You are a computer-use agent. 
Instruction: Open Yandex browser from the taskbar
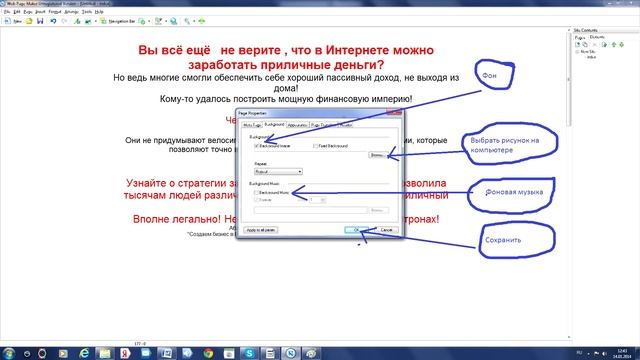[125, 353]
